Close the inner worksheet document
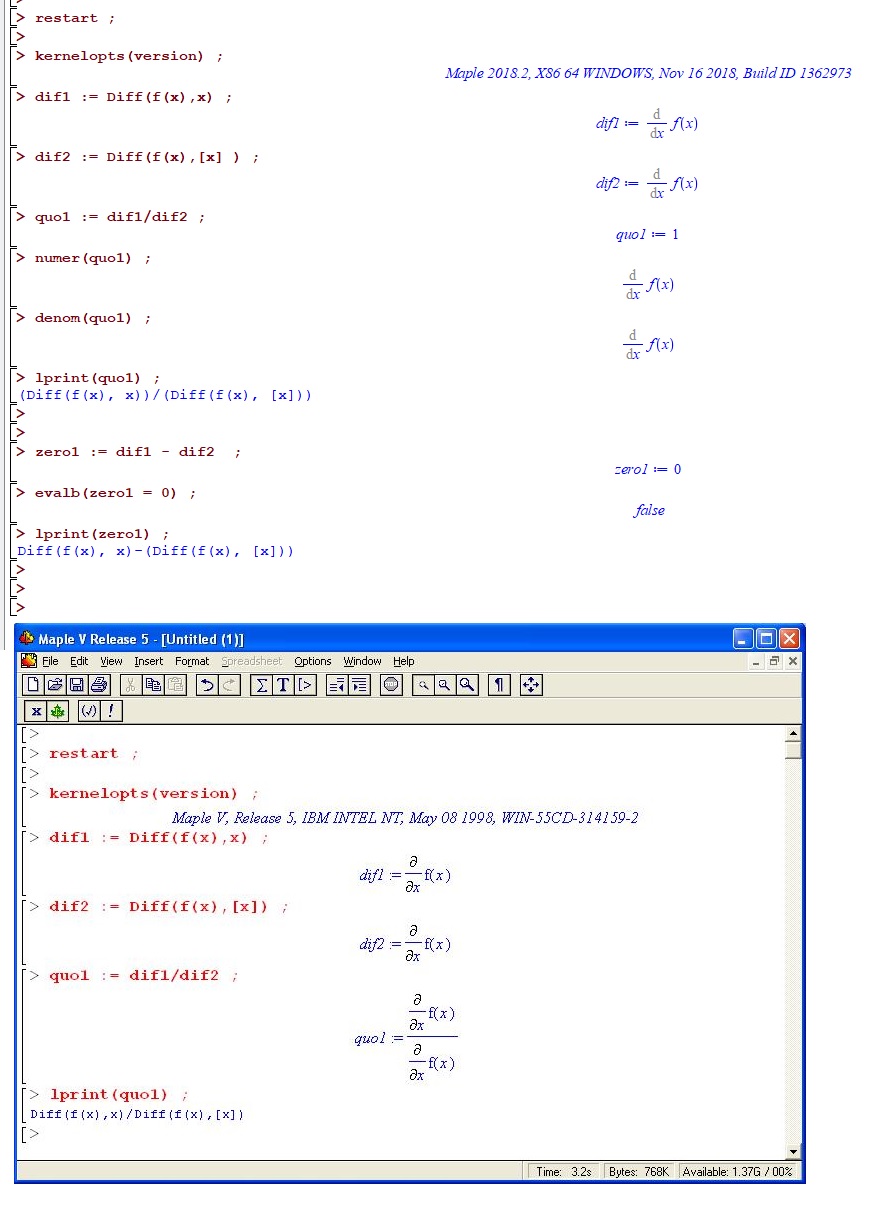 793,661
